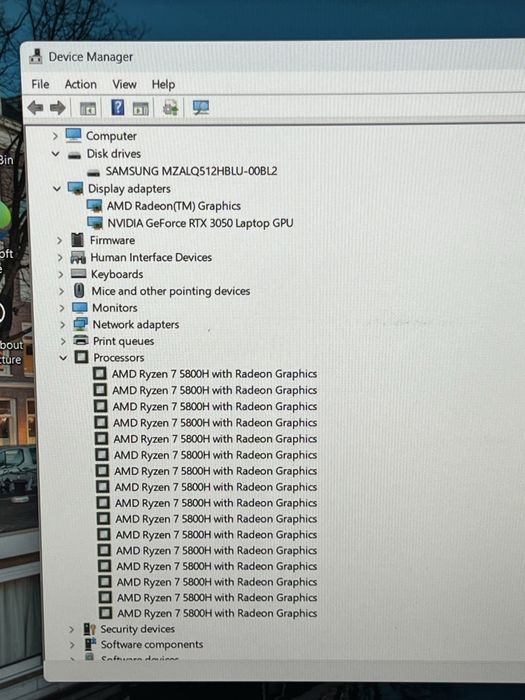Expand the Print queues node

[63, 341]
